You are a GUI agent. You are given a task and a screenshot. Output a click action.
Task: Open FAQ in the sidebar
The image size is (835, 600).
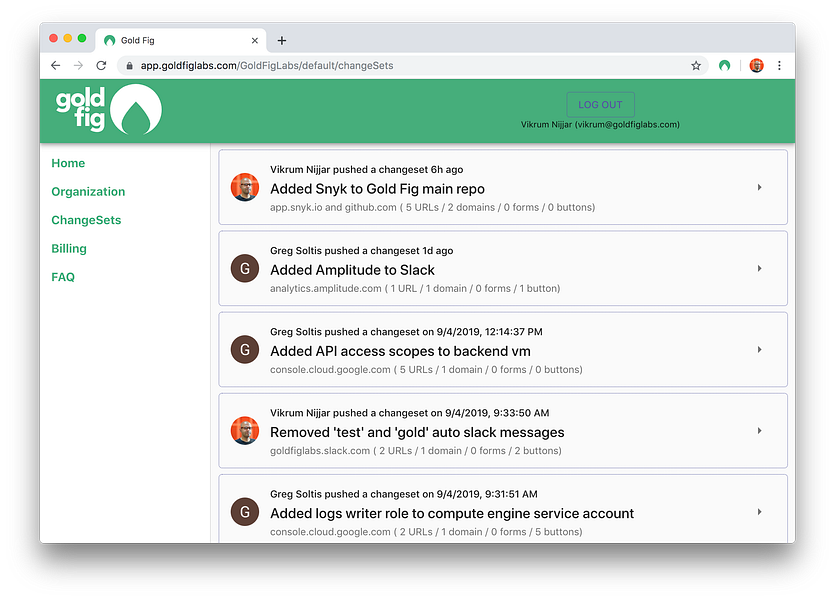pyautogui.click(x=63, y=277)
